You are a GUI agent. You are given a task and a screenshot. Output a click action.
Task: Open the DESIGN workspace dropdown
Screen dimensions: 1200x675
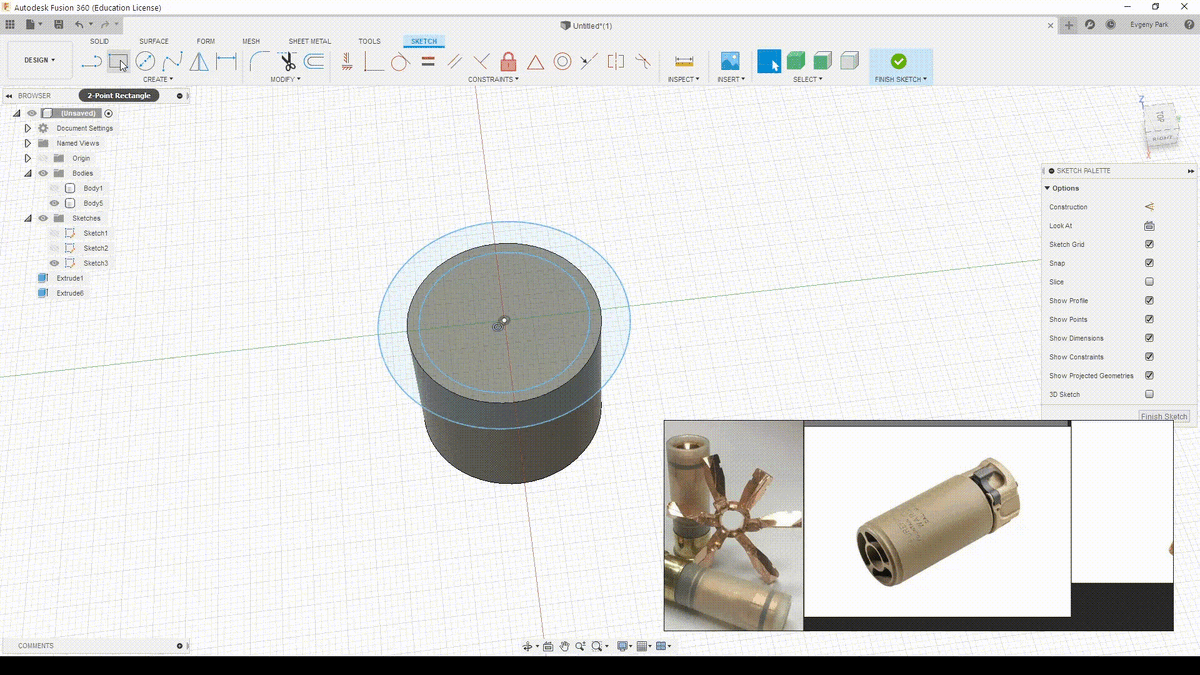(x=40, y=60)
